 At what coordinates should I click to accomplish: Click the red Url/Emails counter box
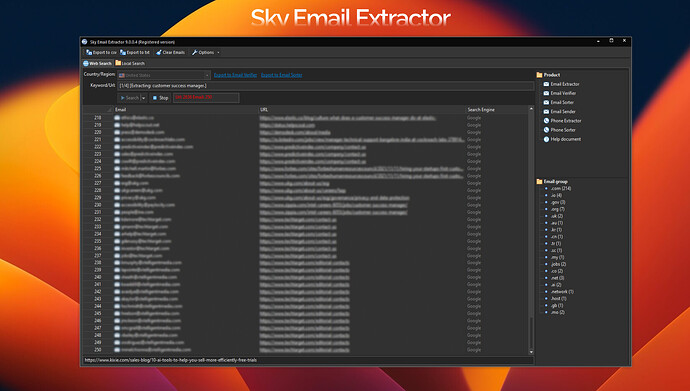point(206,98)
